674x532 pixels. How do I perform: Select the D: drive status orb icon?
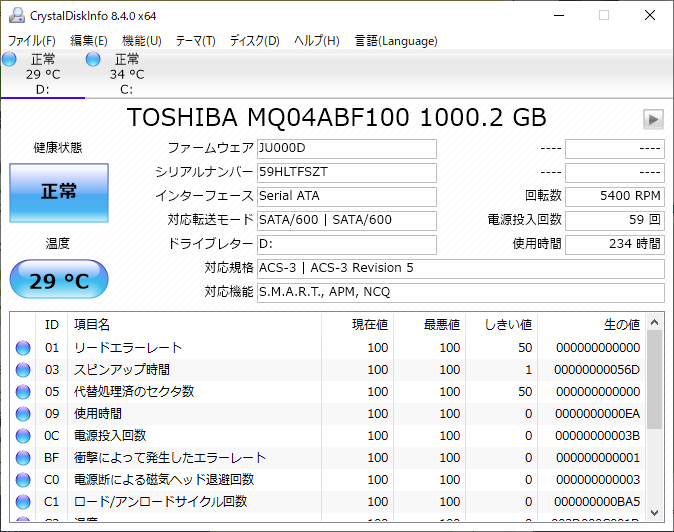(9, 59)
